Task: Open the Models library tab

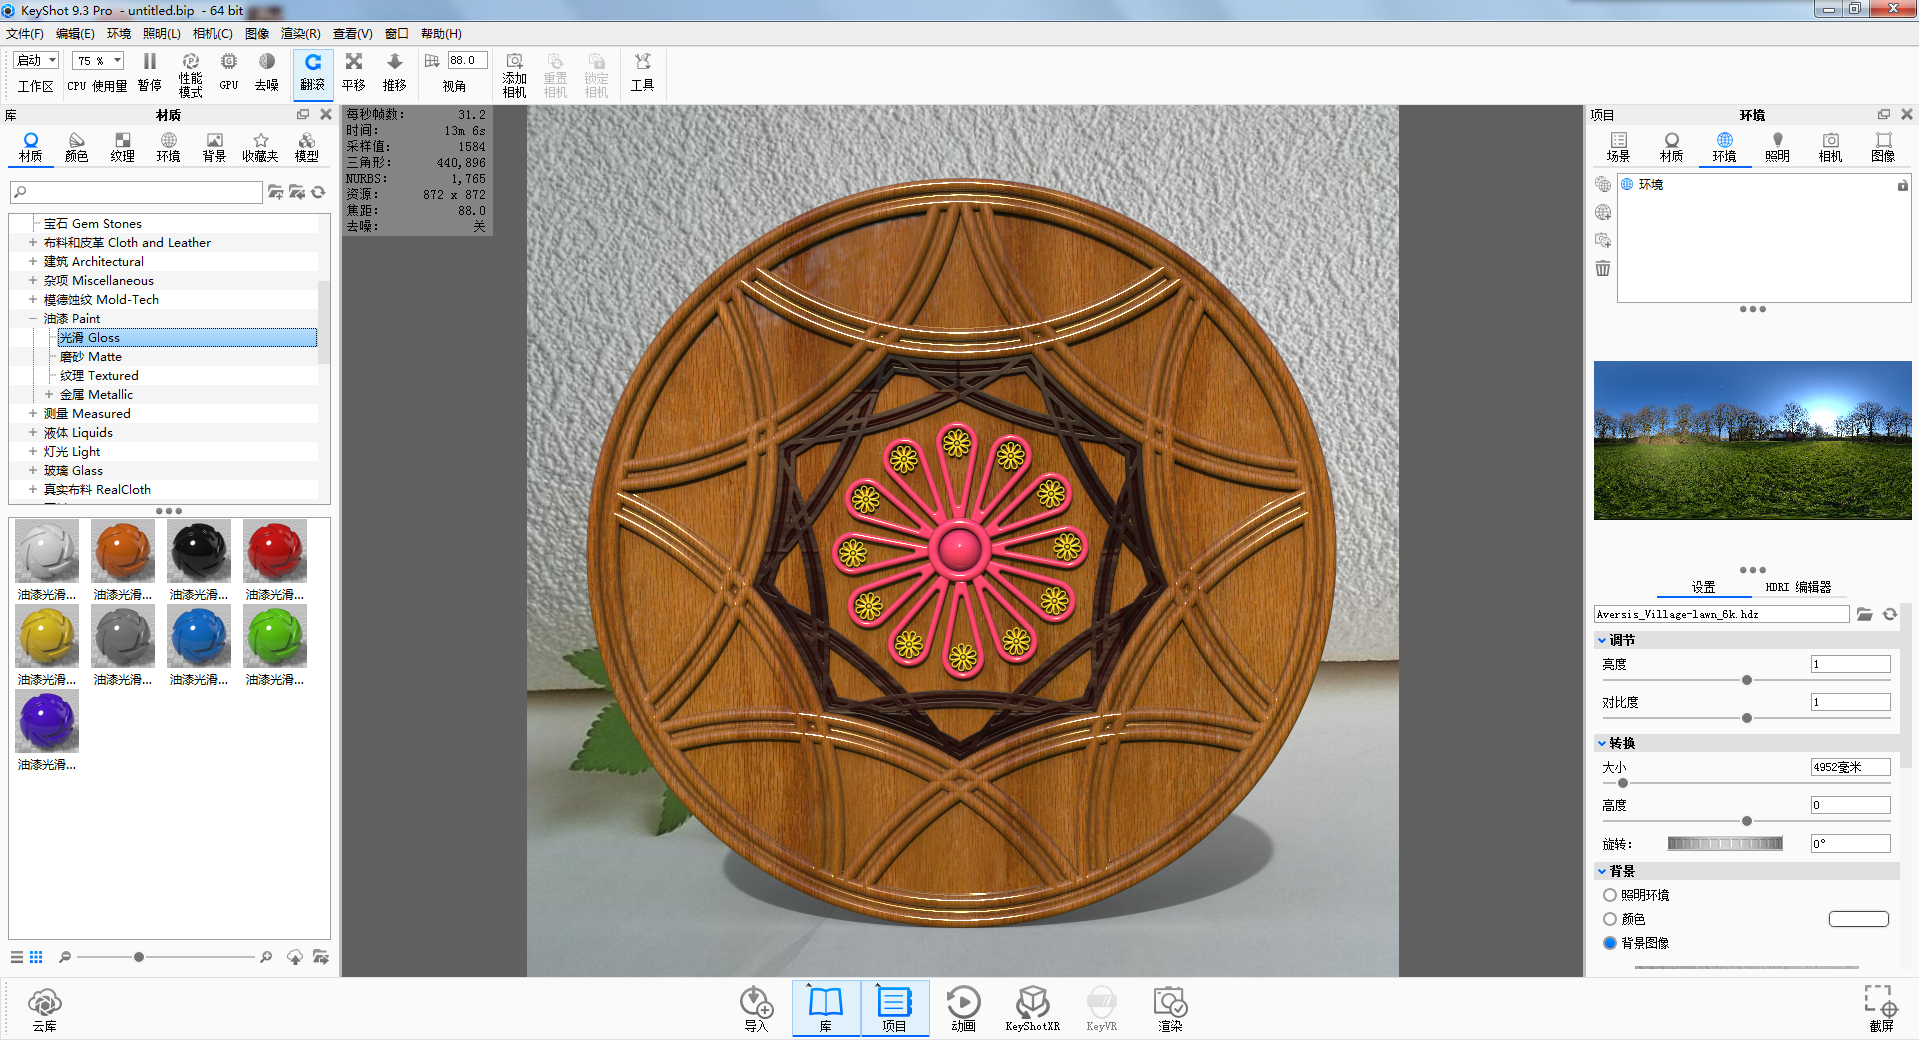Action: (x=307, y=147)
